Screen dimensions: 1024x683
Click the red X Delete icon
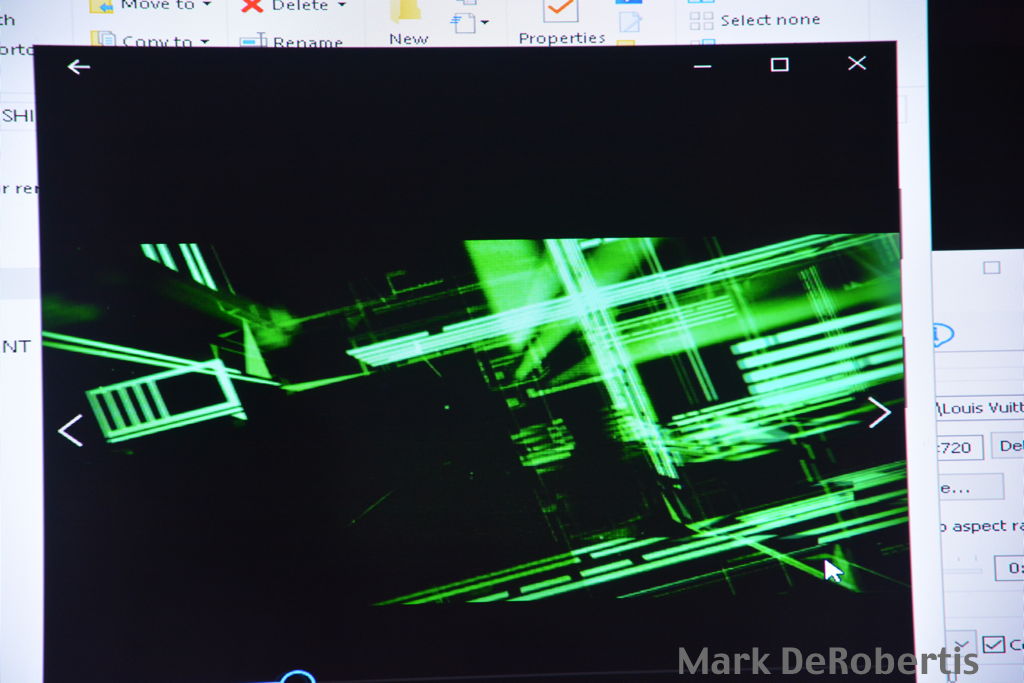253,6
